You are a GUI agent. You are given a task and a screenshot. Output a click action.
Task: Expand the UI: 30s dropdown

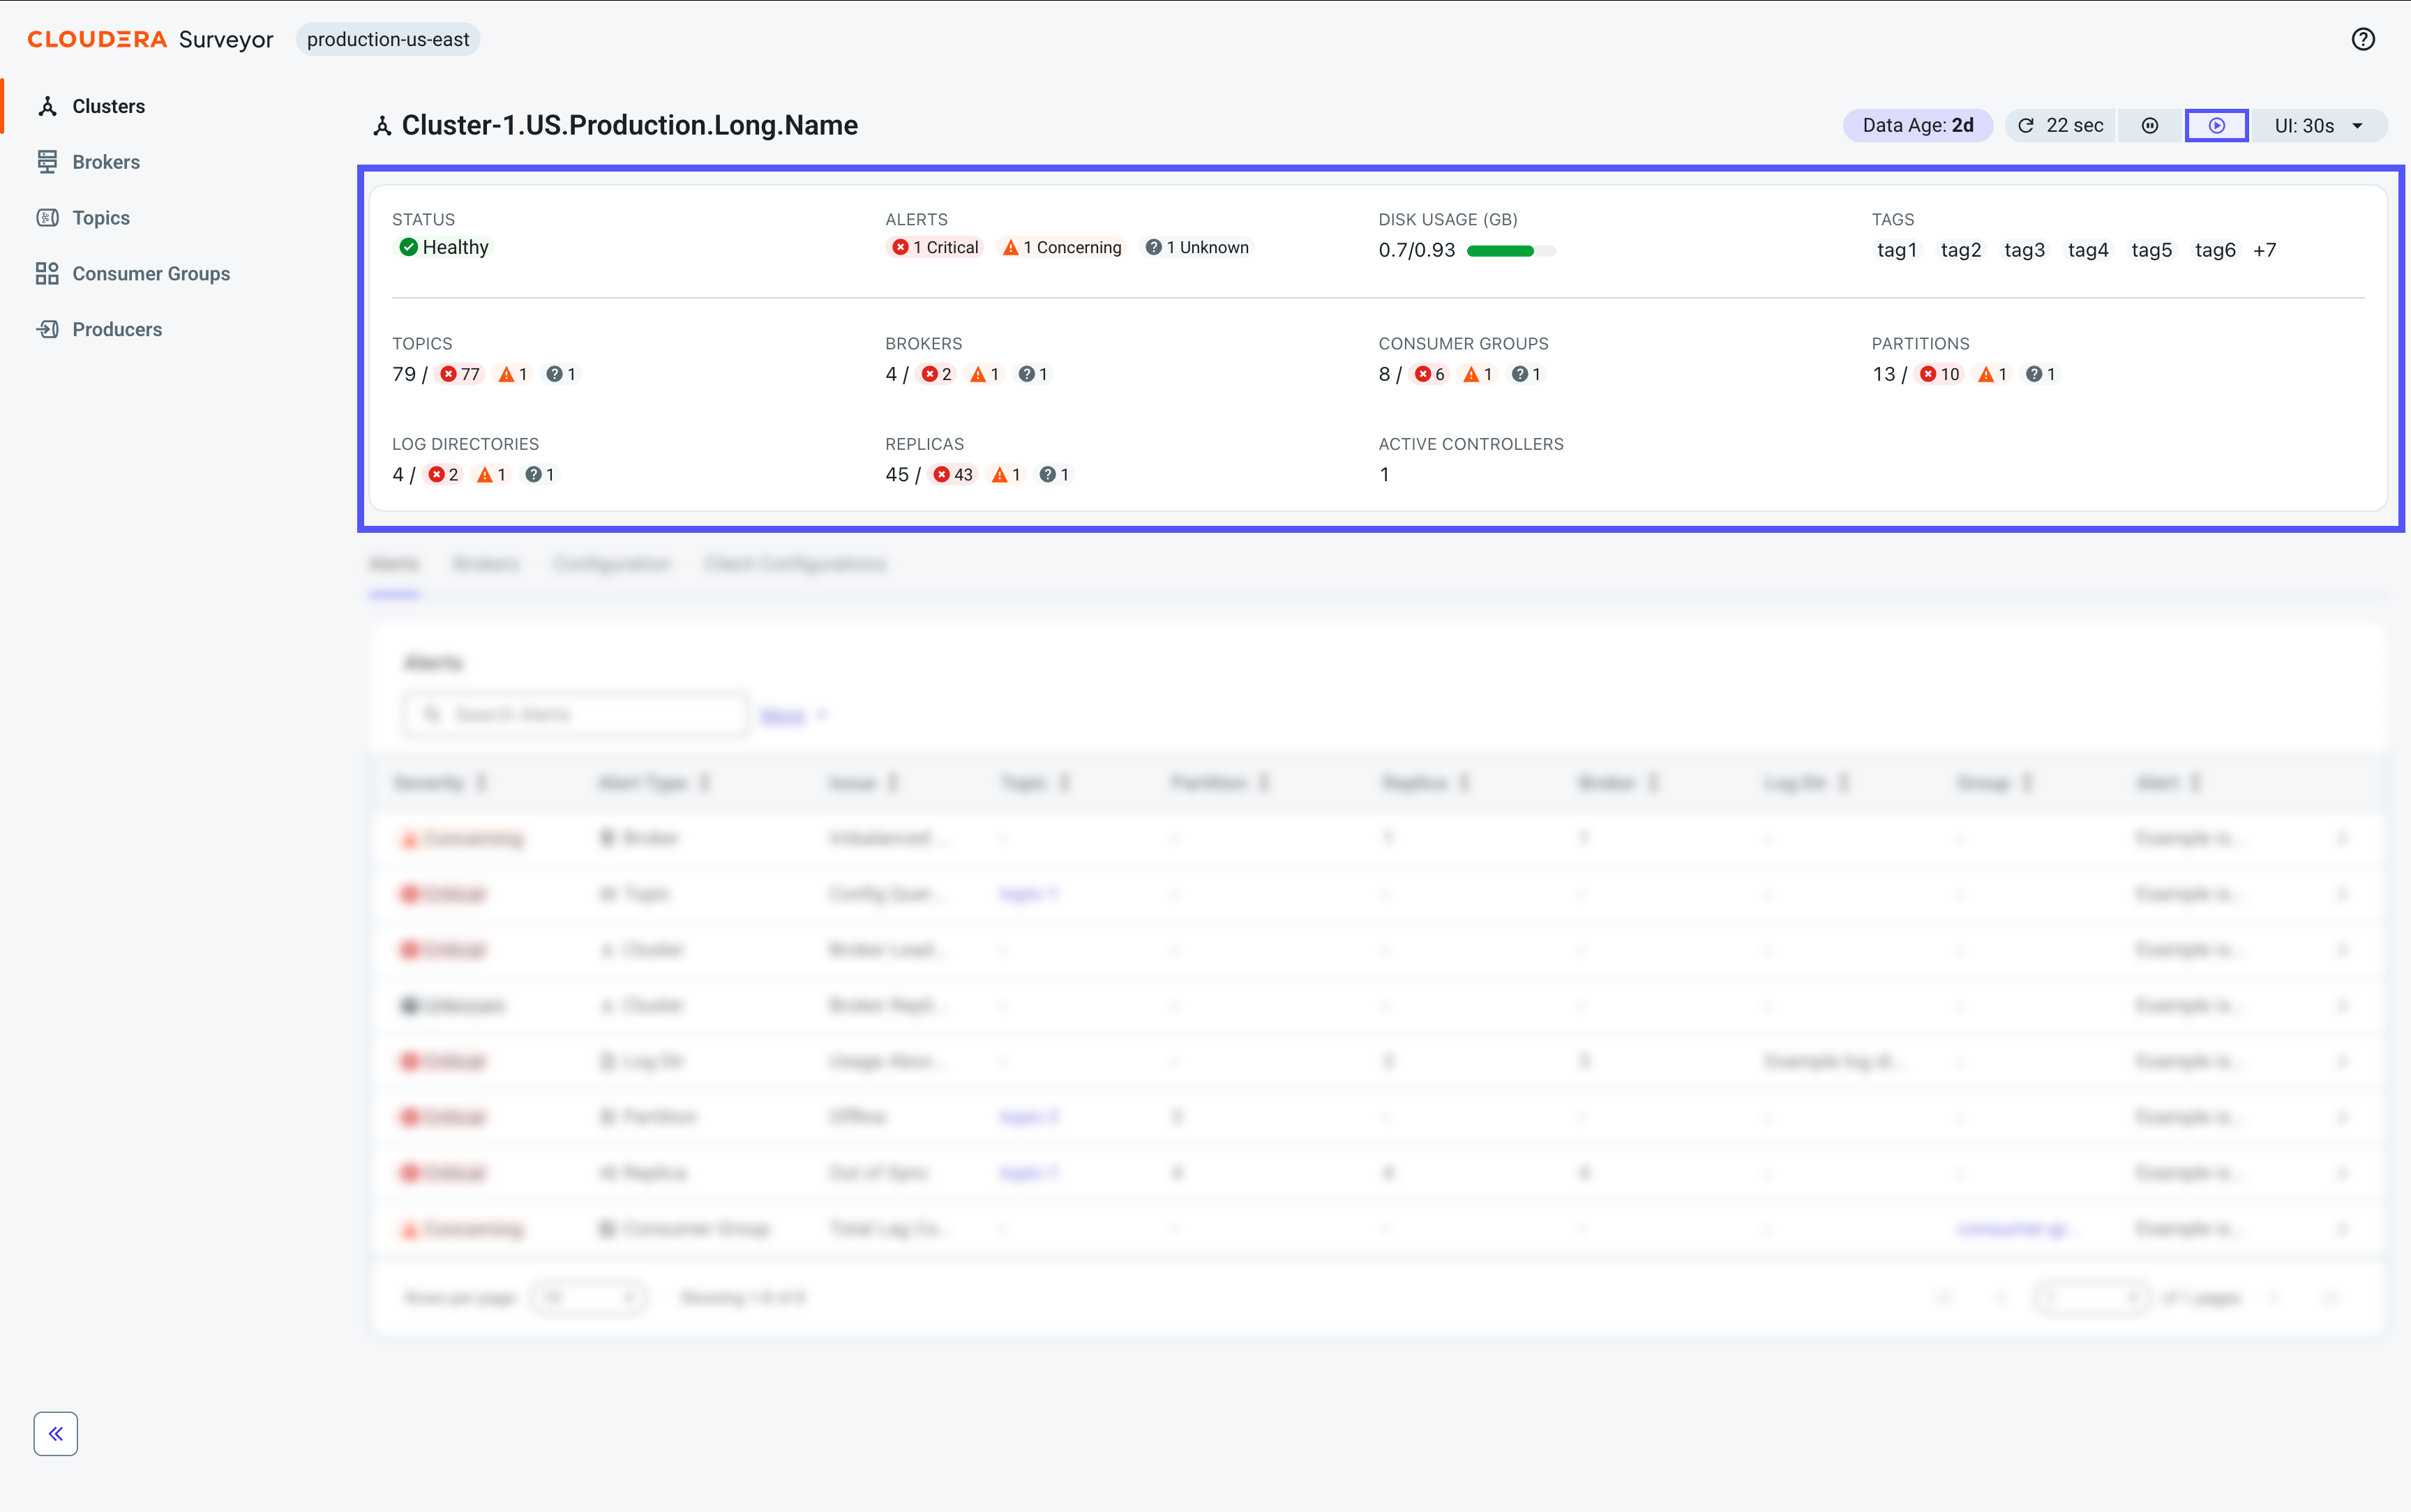[2318, 125]
